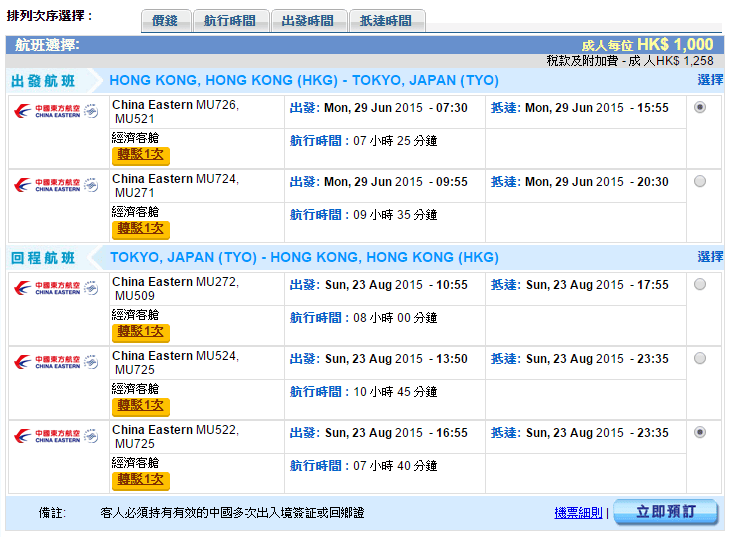
Task: Sort flights by 出發時間 tab
Action: (x=308, y=21)
